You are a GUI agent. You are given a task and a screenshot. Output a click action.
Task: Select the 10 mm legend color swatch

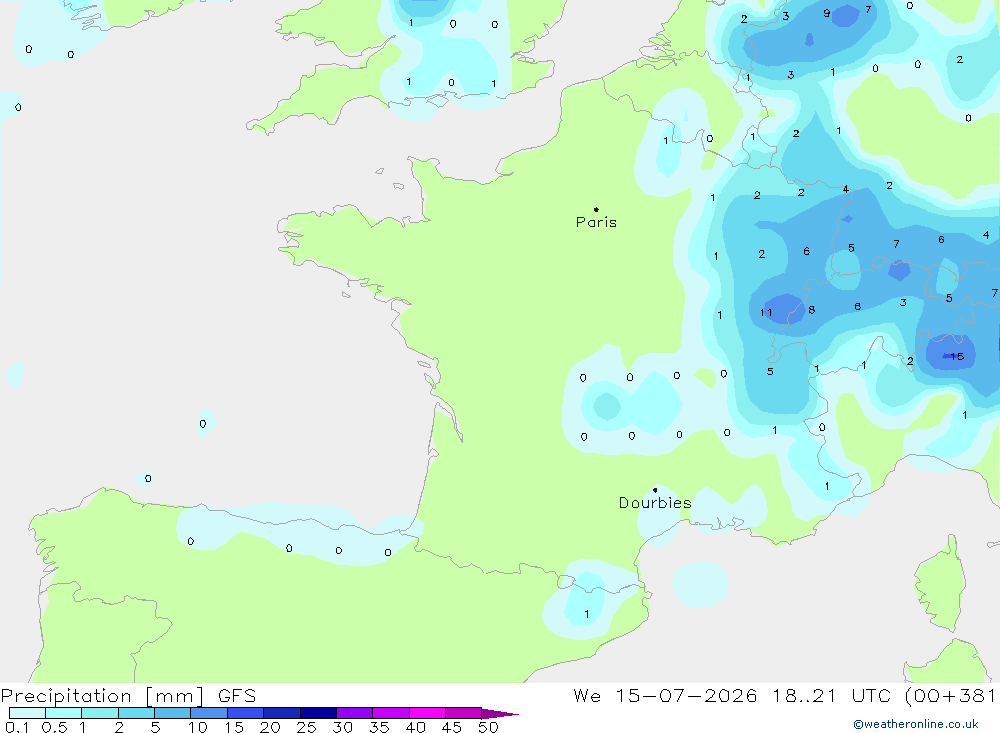(x=209, y=713)
